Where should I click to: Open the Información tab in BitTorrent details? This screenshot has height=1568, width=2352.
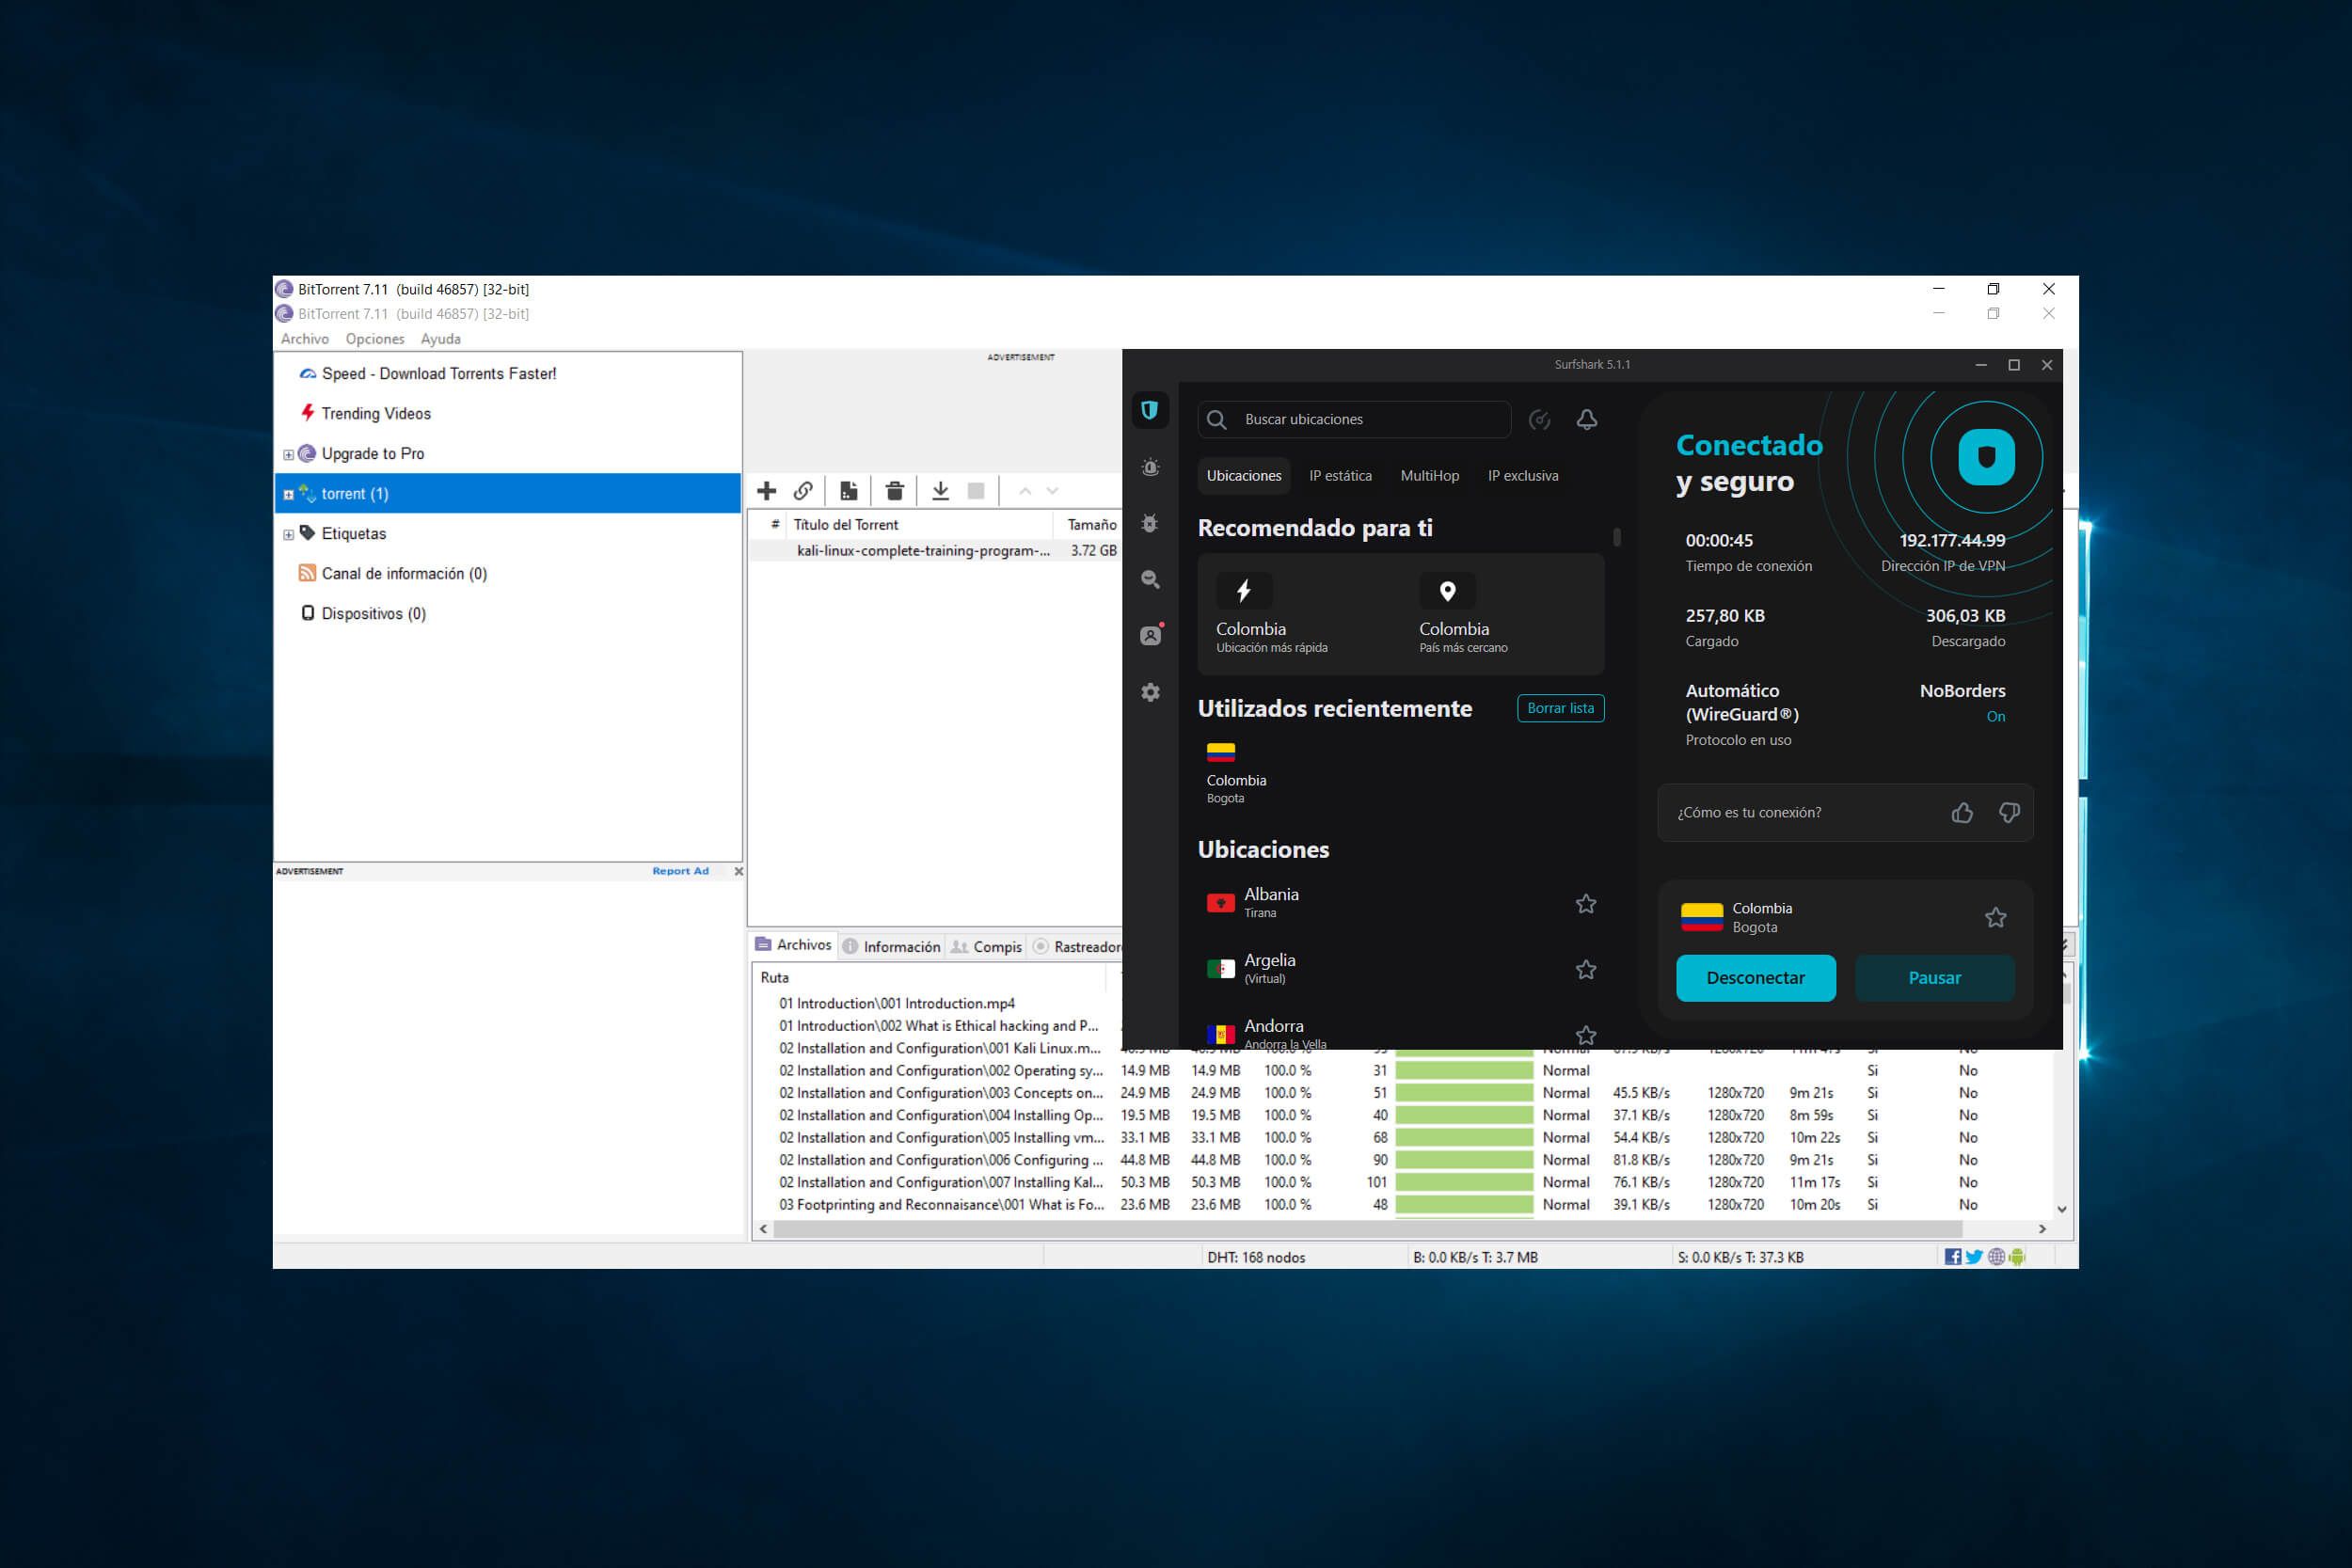pos(891,946)
